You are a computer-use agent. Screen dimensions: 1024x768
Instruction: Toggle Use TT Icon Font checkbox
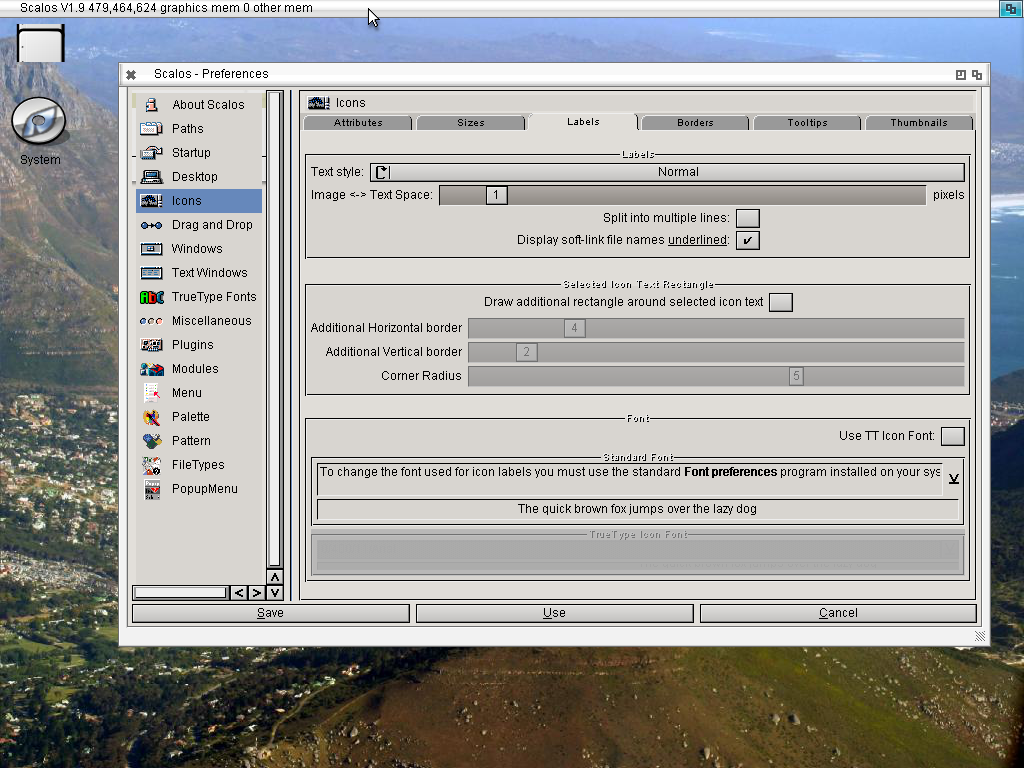[x=953, y=436]
